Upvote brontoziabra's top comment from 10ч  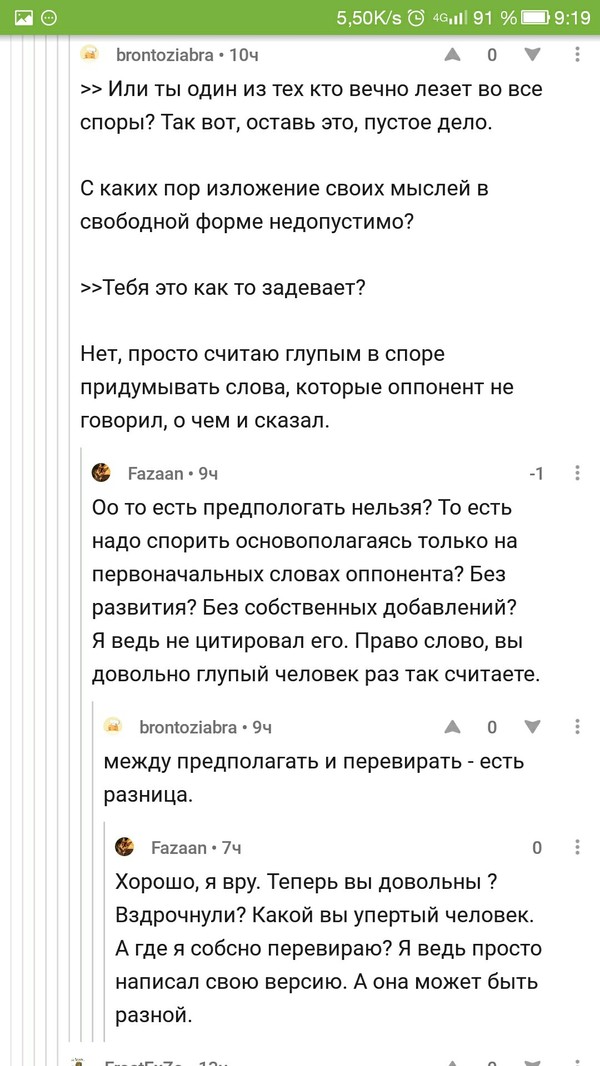pyautogui.click(x=453, y=55)
